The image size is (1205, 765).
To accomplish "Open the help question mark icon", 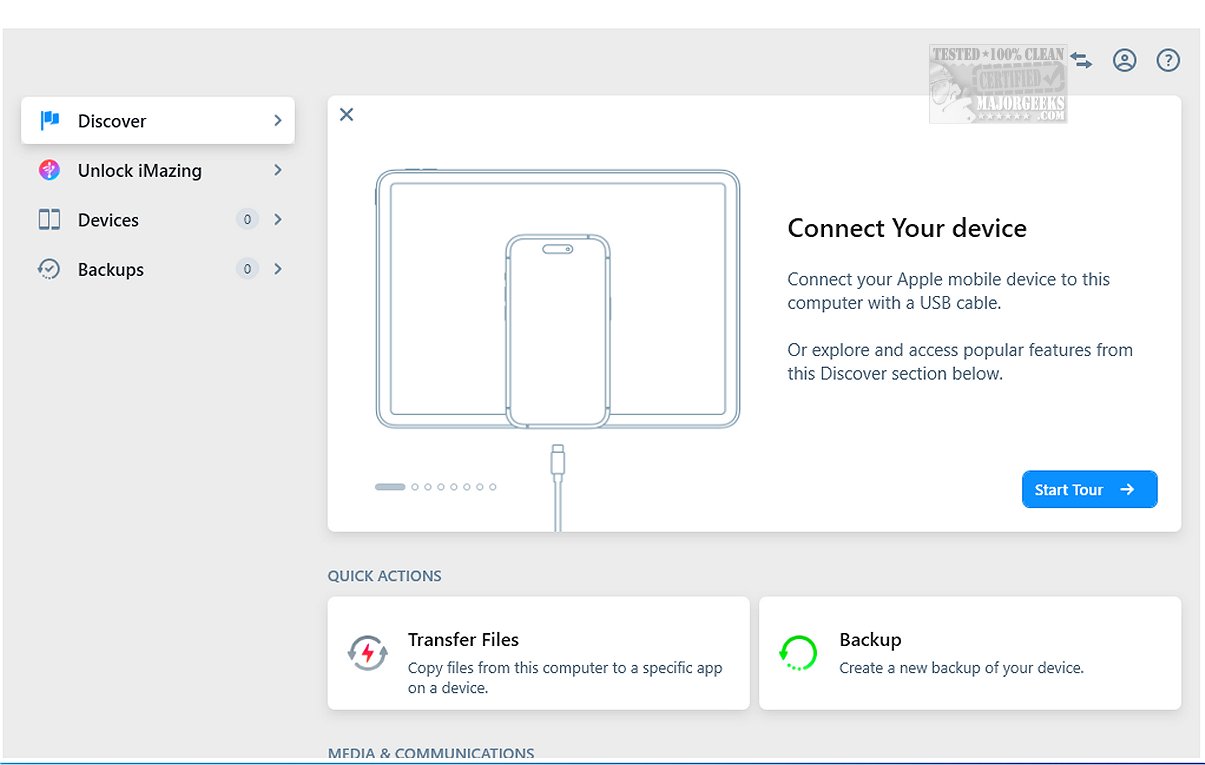I will pos(1168,61).
